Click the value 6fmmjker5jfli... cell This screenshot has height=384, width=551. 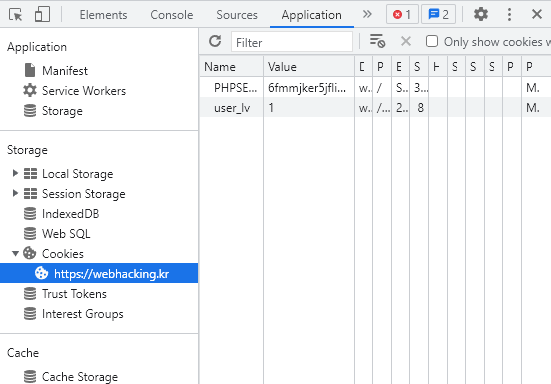point(309,87)
